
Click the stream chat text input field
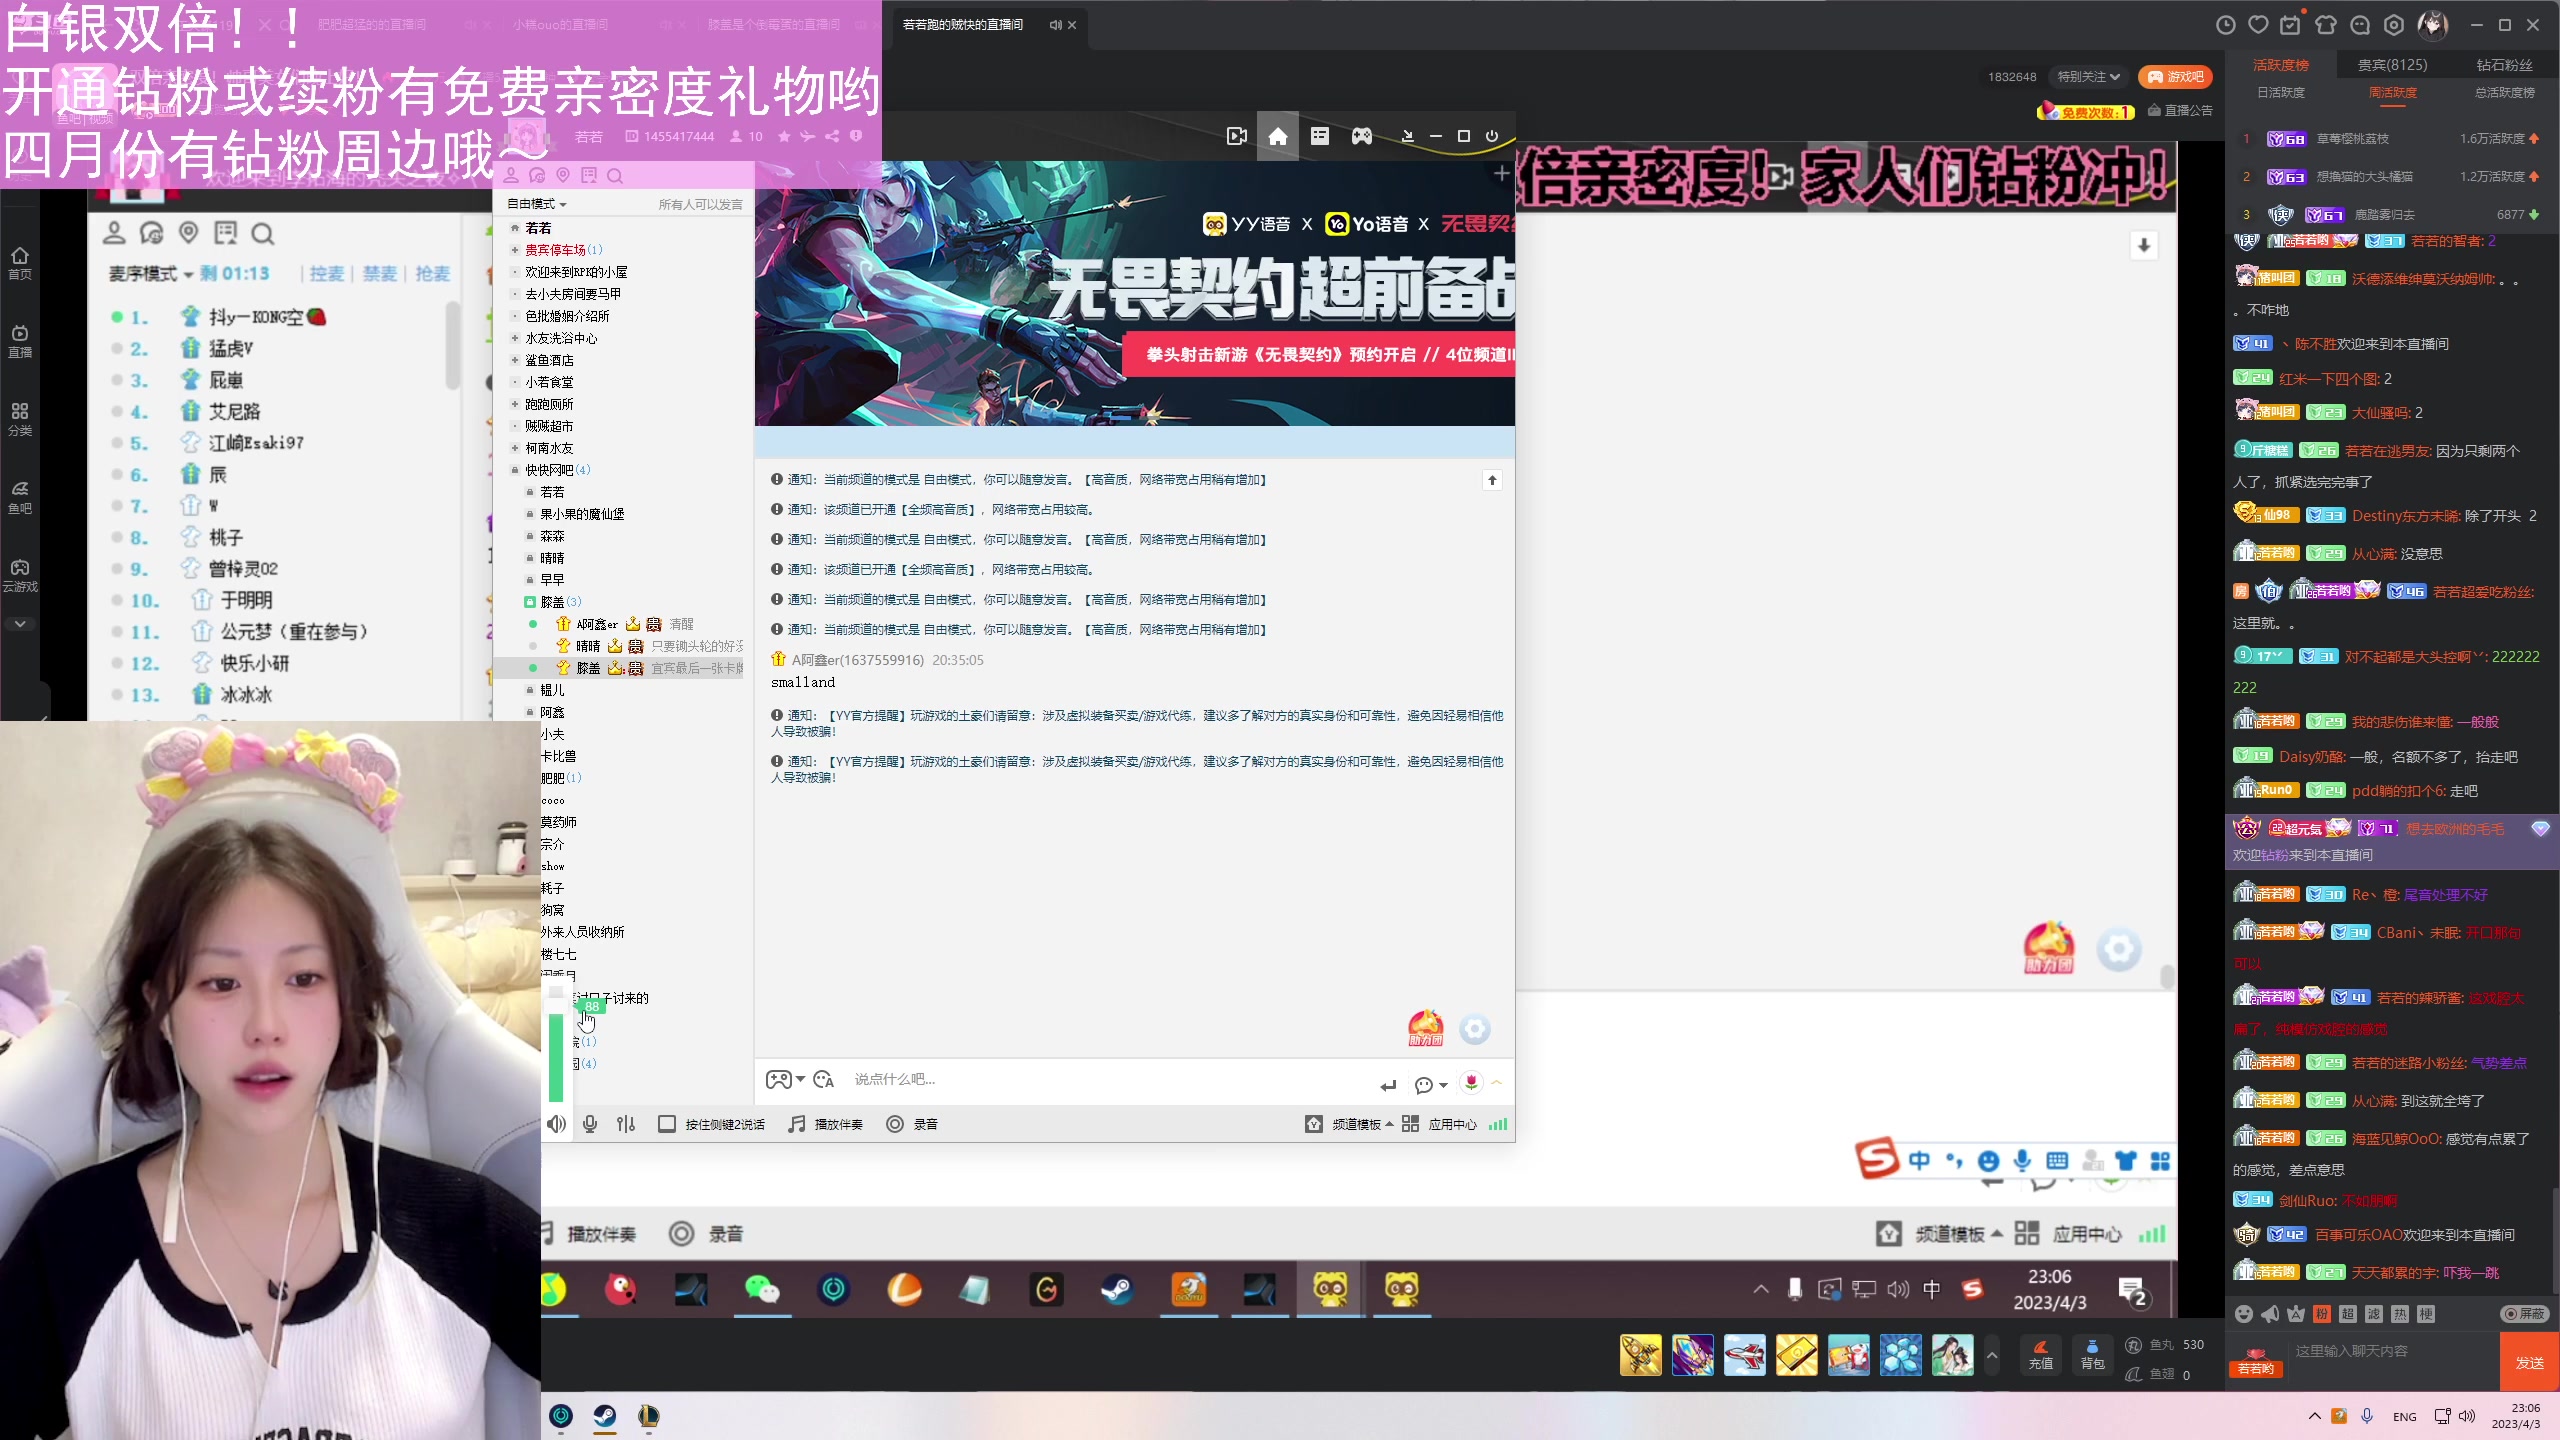(x=2393, y=1352)
